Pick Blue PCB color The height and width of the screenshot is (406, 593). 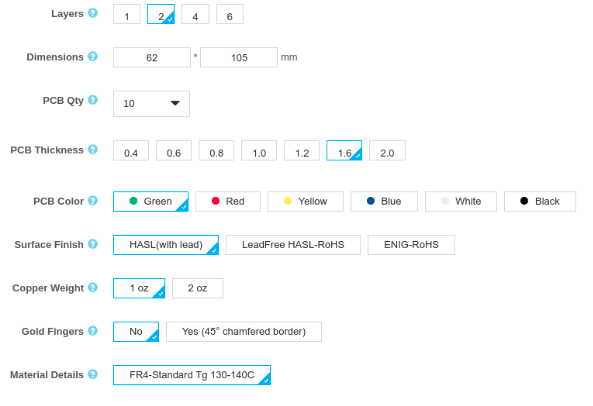tap(384, 201)
